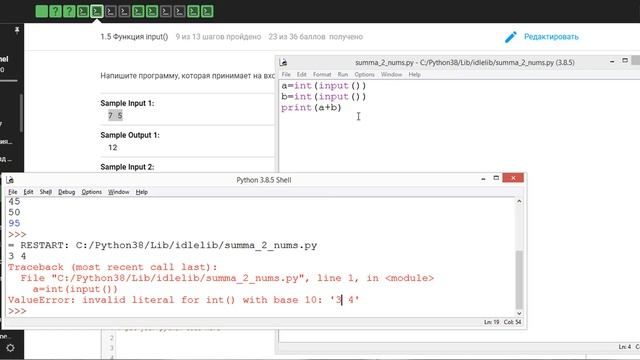
Task: Open step 3, the second question-mark step
Action: (x=69, y=11)
